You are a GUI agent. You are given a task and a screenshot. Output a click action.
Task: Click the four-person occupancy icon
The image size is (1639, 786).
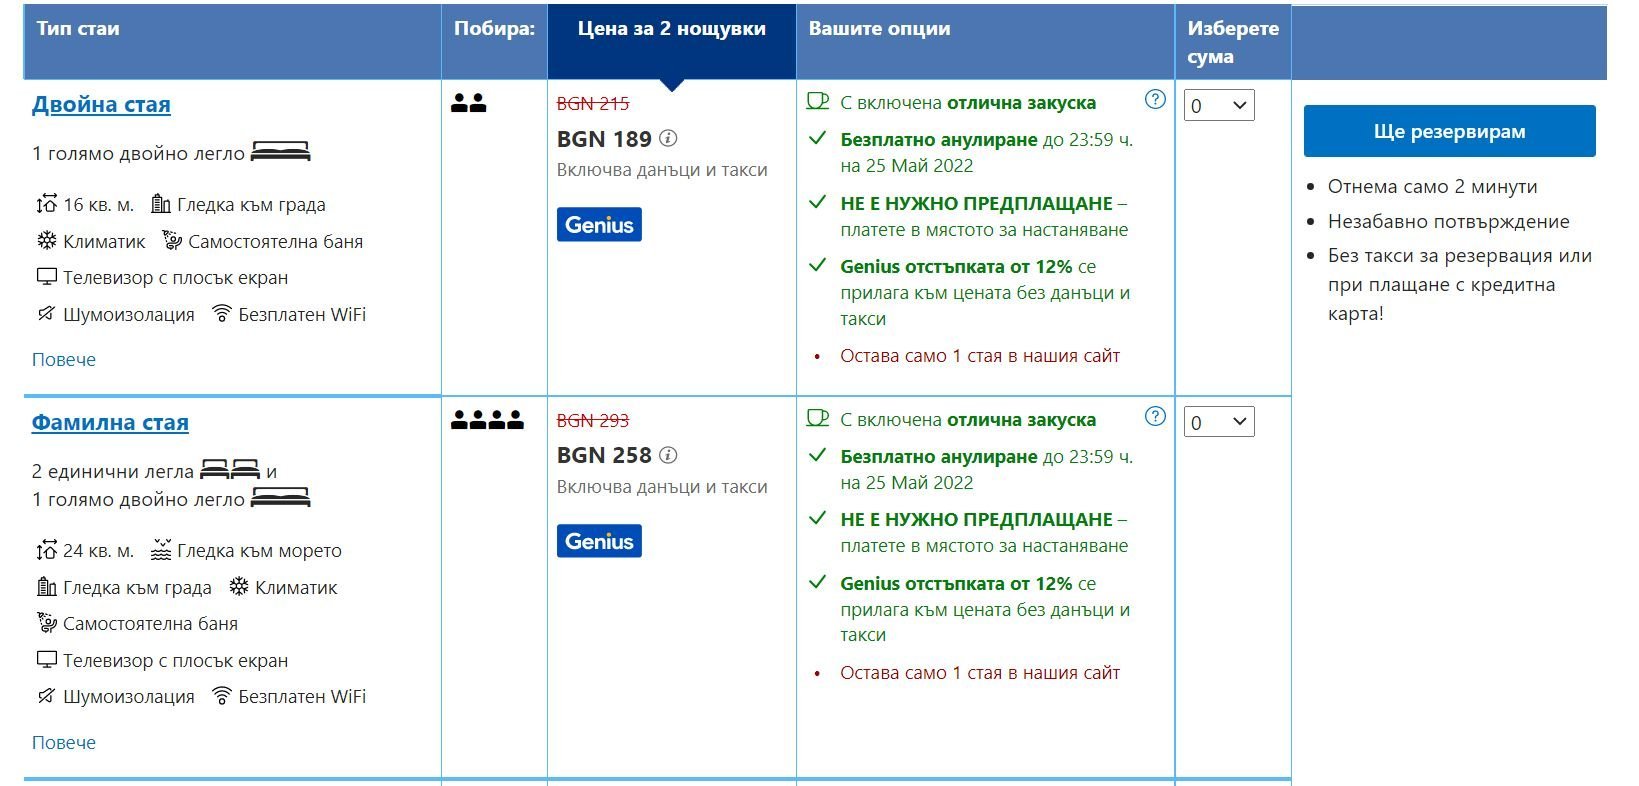tap(487, 420)
